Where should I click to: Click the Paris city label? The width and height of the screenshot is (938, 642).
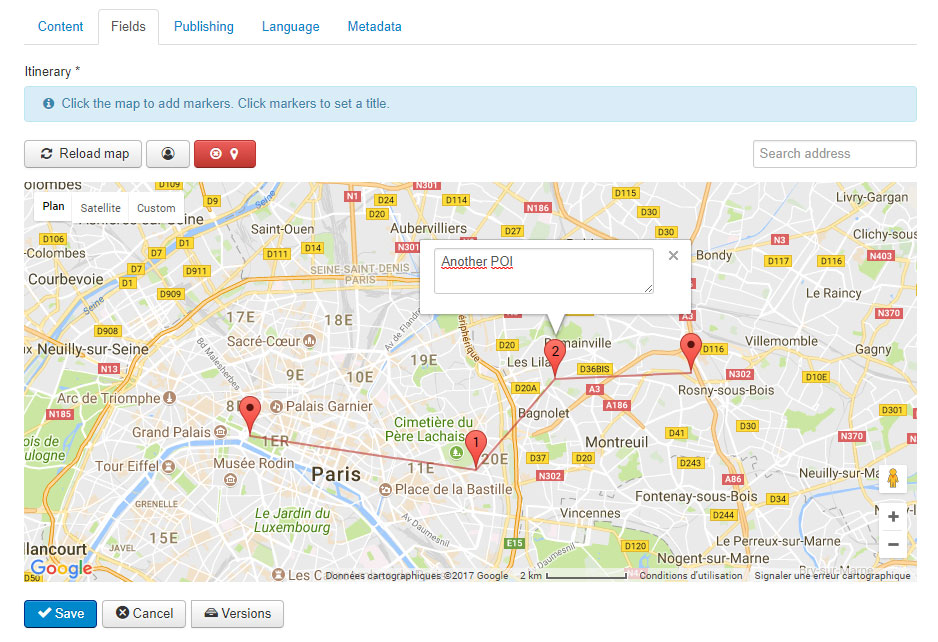point(336,474)
